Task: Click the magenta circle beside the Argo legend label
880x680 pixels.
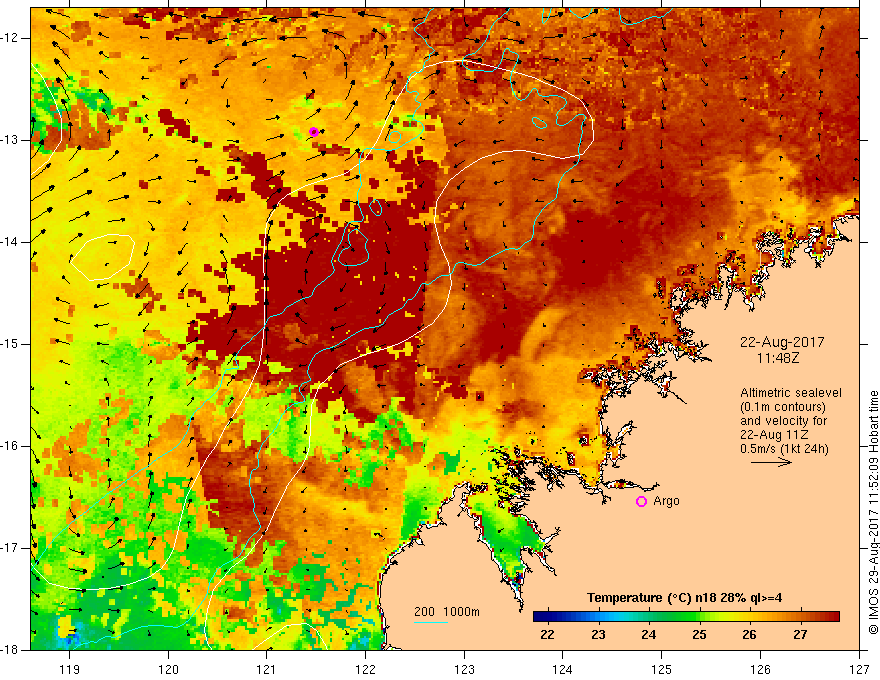Action: [641, 501]
